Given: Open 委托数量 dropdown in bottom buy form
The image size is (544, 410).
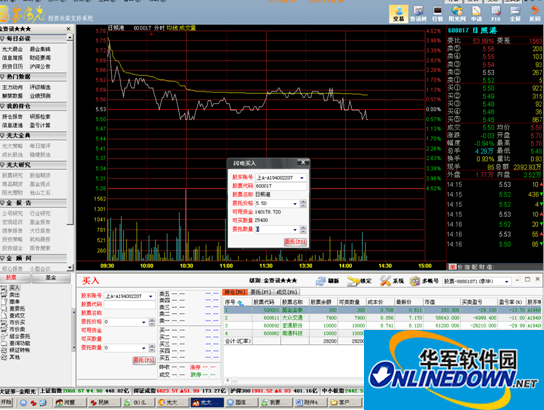Looking at the screenshot, I should [144, 348].
